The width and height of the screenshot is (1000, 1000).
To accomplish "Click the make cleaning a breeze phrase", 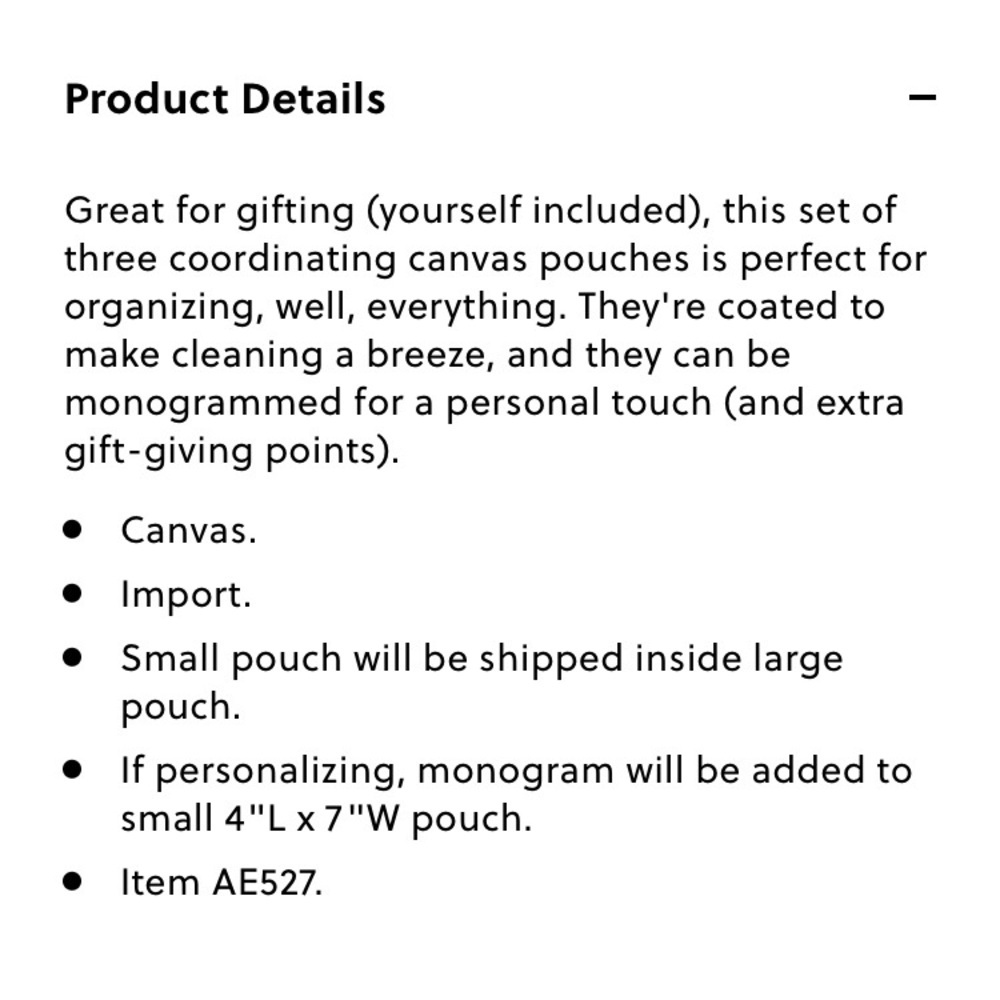I will 280,356.
